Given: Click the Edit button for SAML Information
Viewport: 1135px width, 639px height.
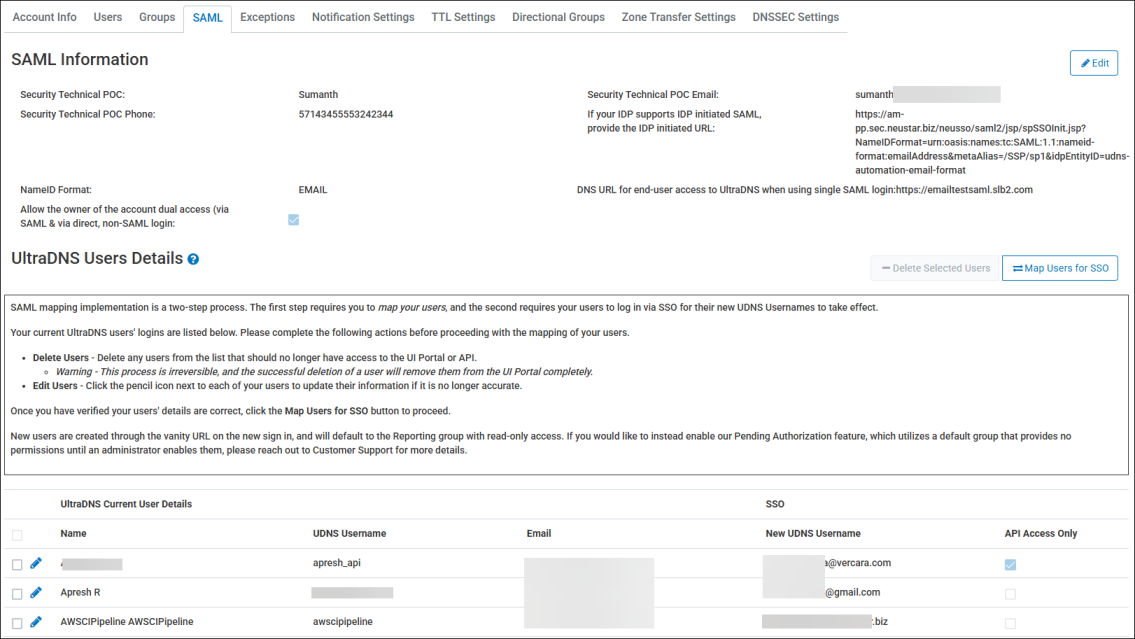Looking at the screenshot, I should [x=1093, y=63].
